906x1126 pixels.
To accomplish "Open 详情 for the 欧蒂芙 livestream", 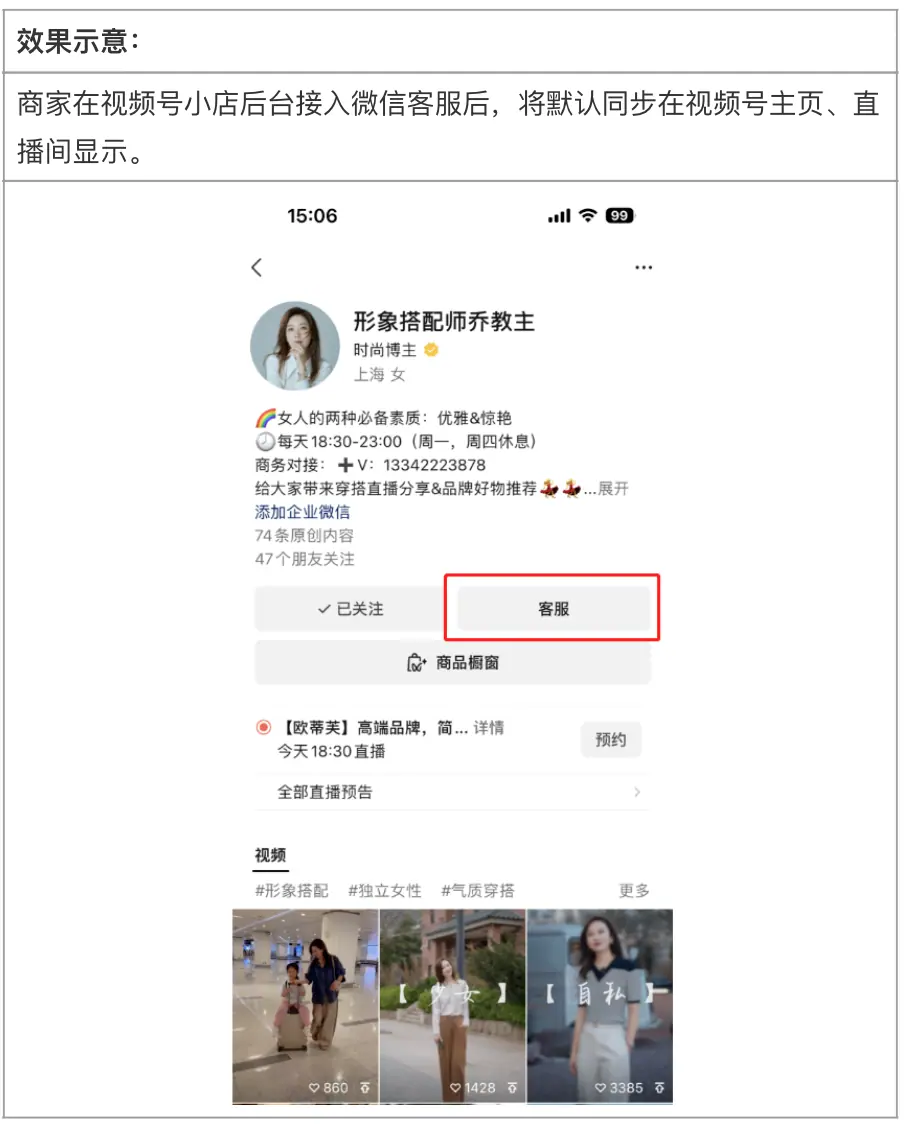I will click(489, 727).
